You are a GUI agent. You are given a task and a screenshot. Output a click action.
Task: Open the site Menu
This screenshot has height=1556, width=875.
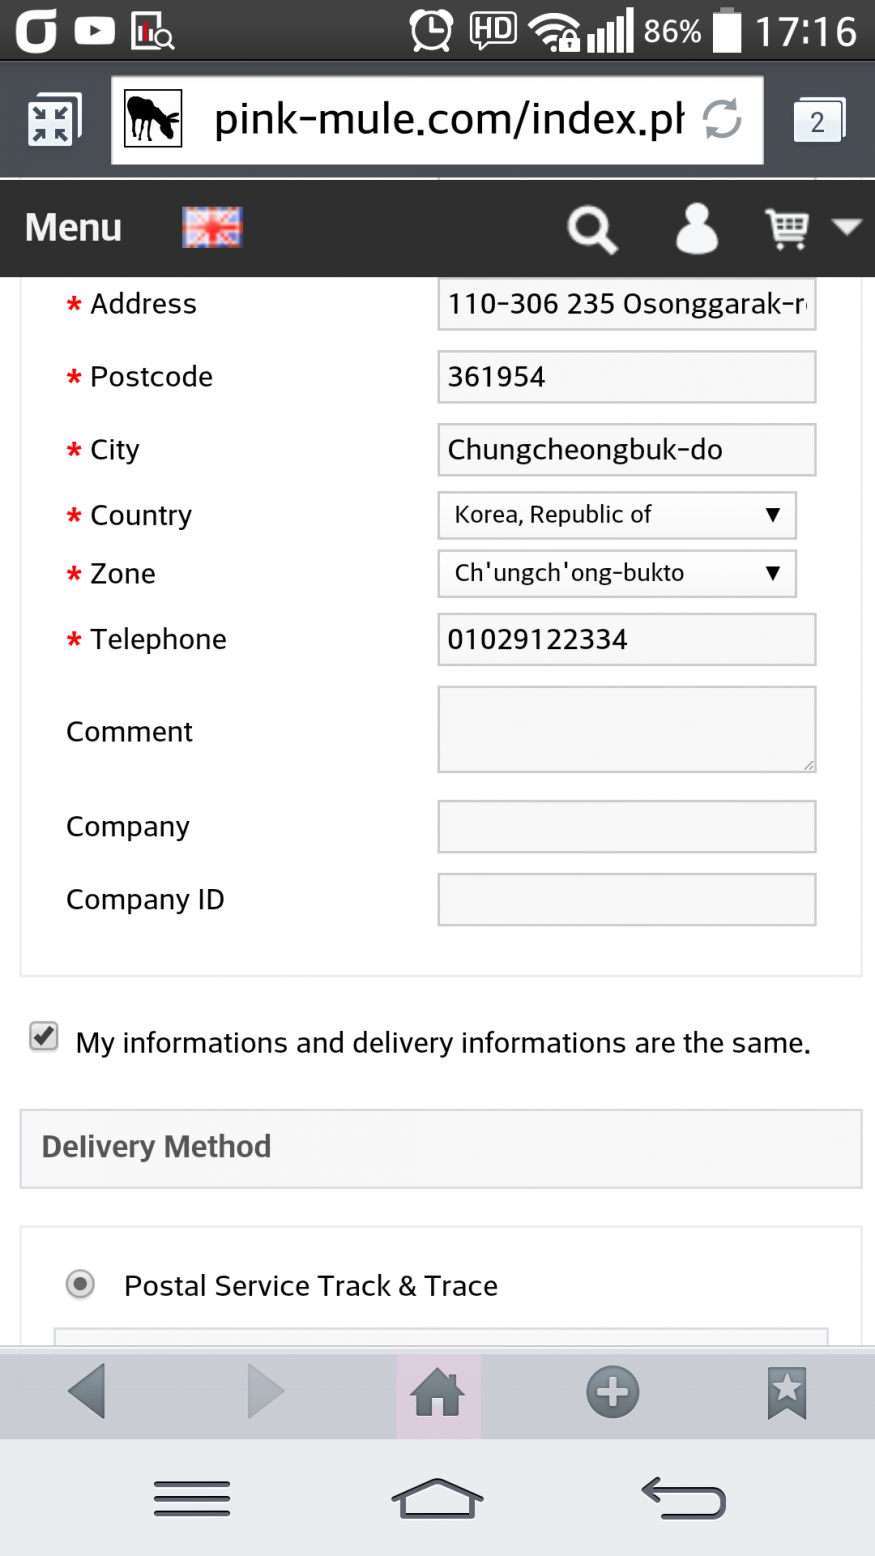click(73, 228)
